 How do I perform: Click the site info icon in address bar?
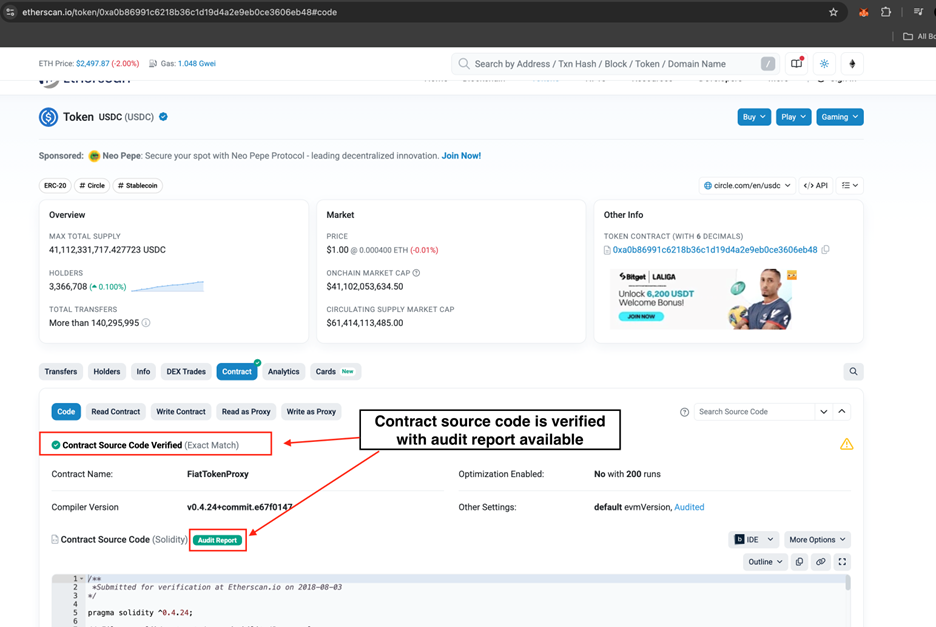pos(10,12)
